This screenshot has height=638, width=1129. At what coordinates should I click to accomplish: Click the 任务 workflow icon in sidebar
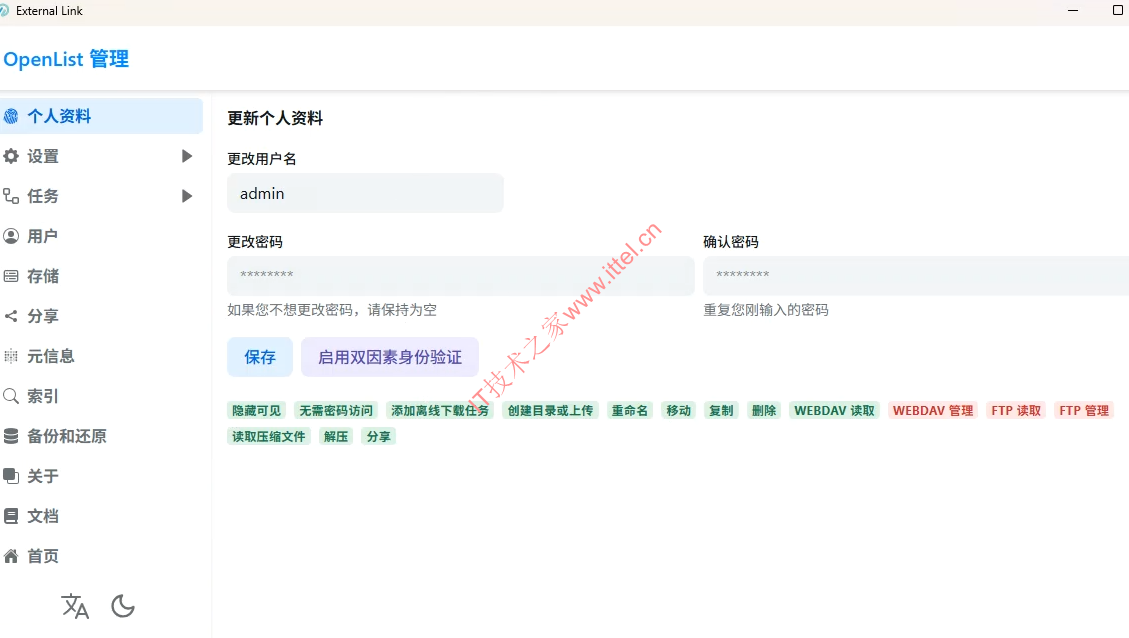click(11, 196)
